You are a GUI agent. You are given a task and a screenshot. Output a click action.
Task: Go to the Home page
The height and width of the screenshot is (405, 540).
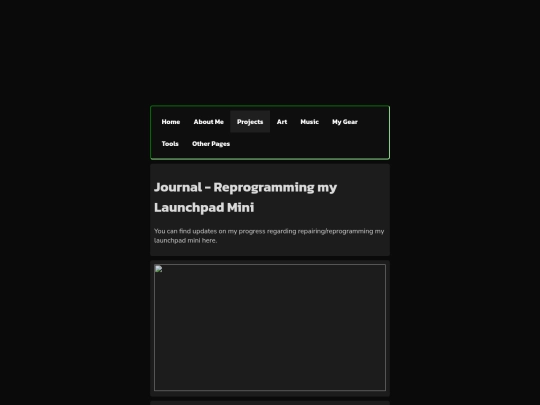point(171,122)
